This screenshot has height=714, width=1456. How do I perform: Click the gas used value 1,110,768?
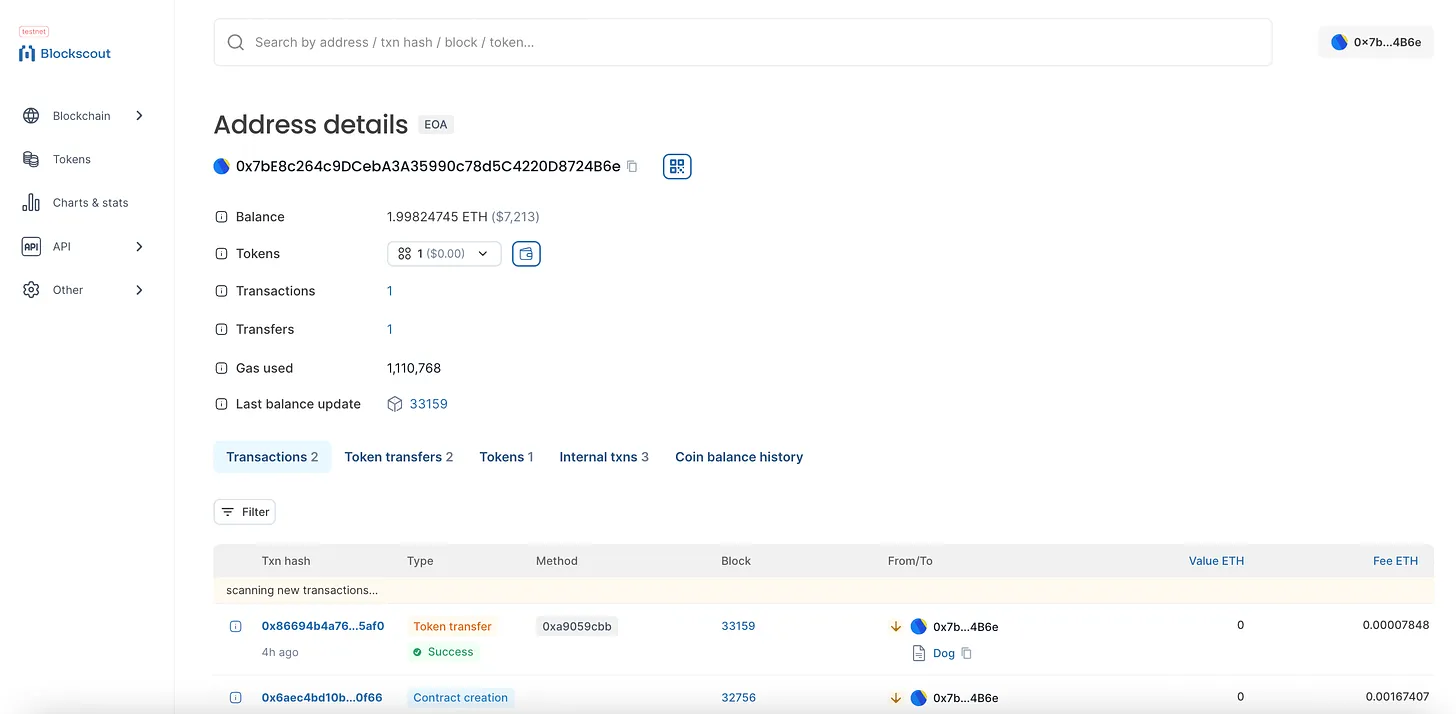[414, 368]
